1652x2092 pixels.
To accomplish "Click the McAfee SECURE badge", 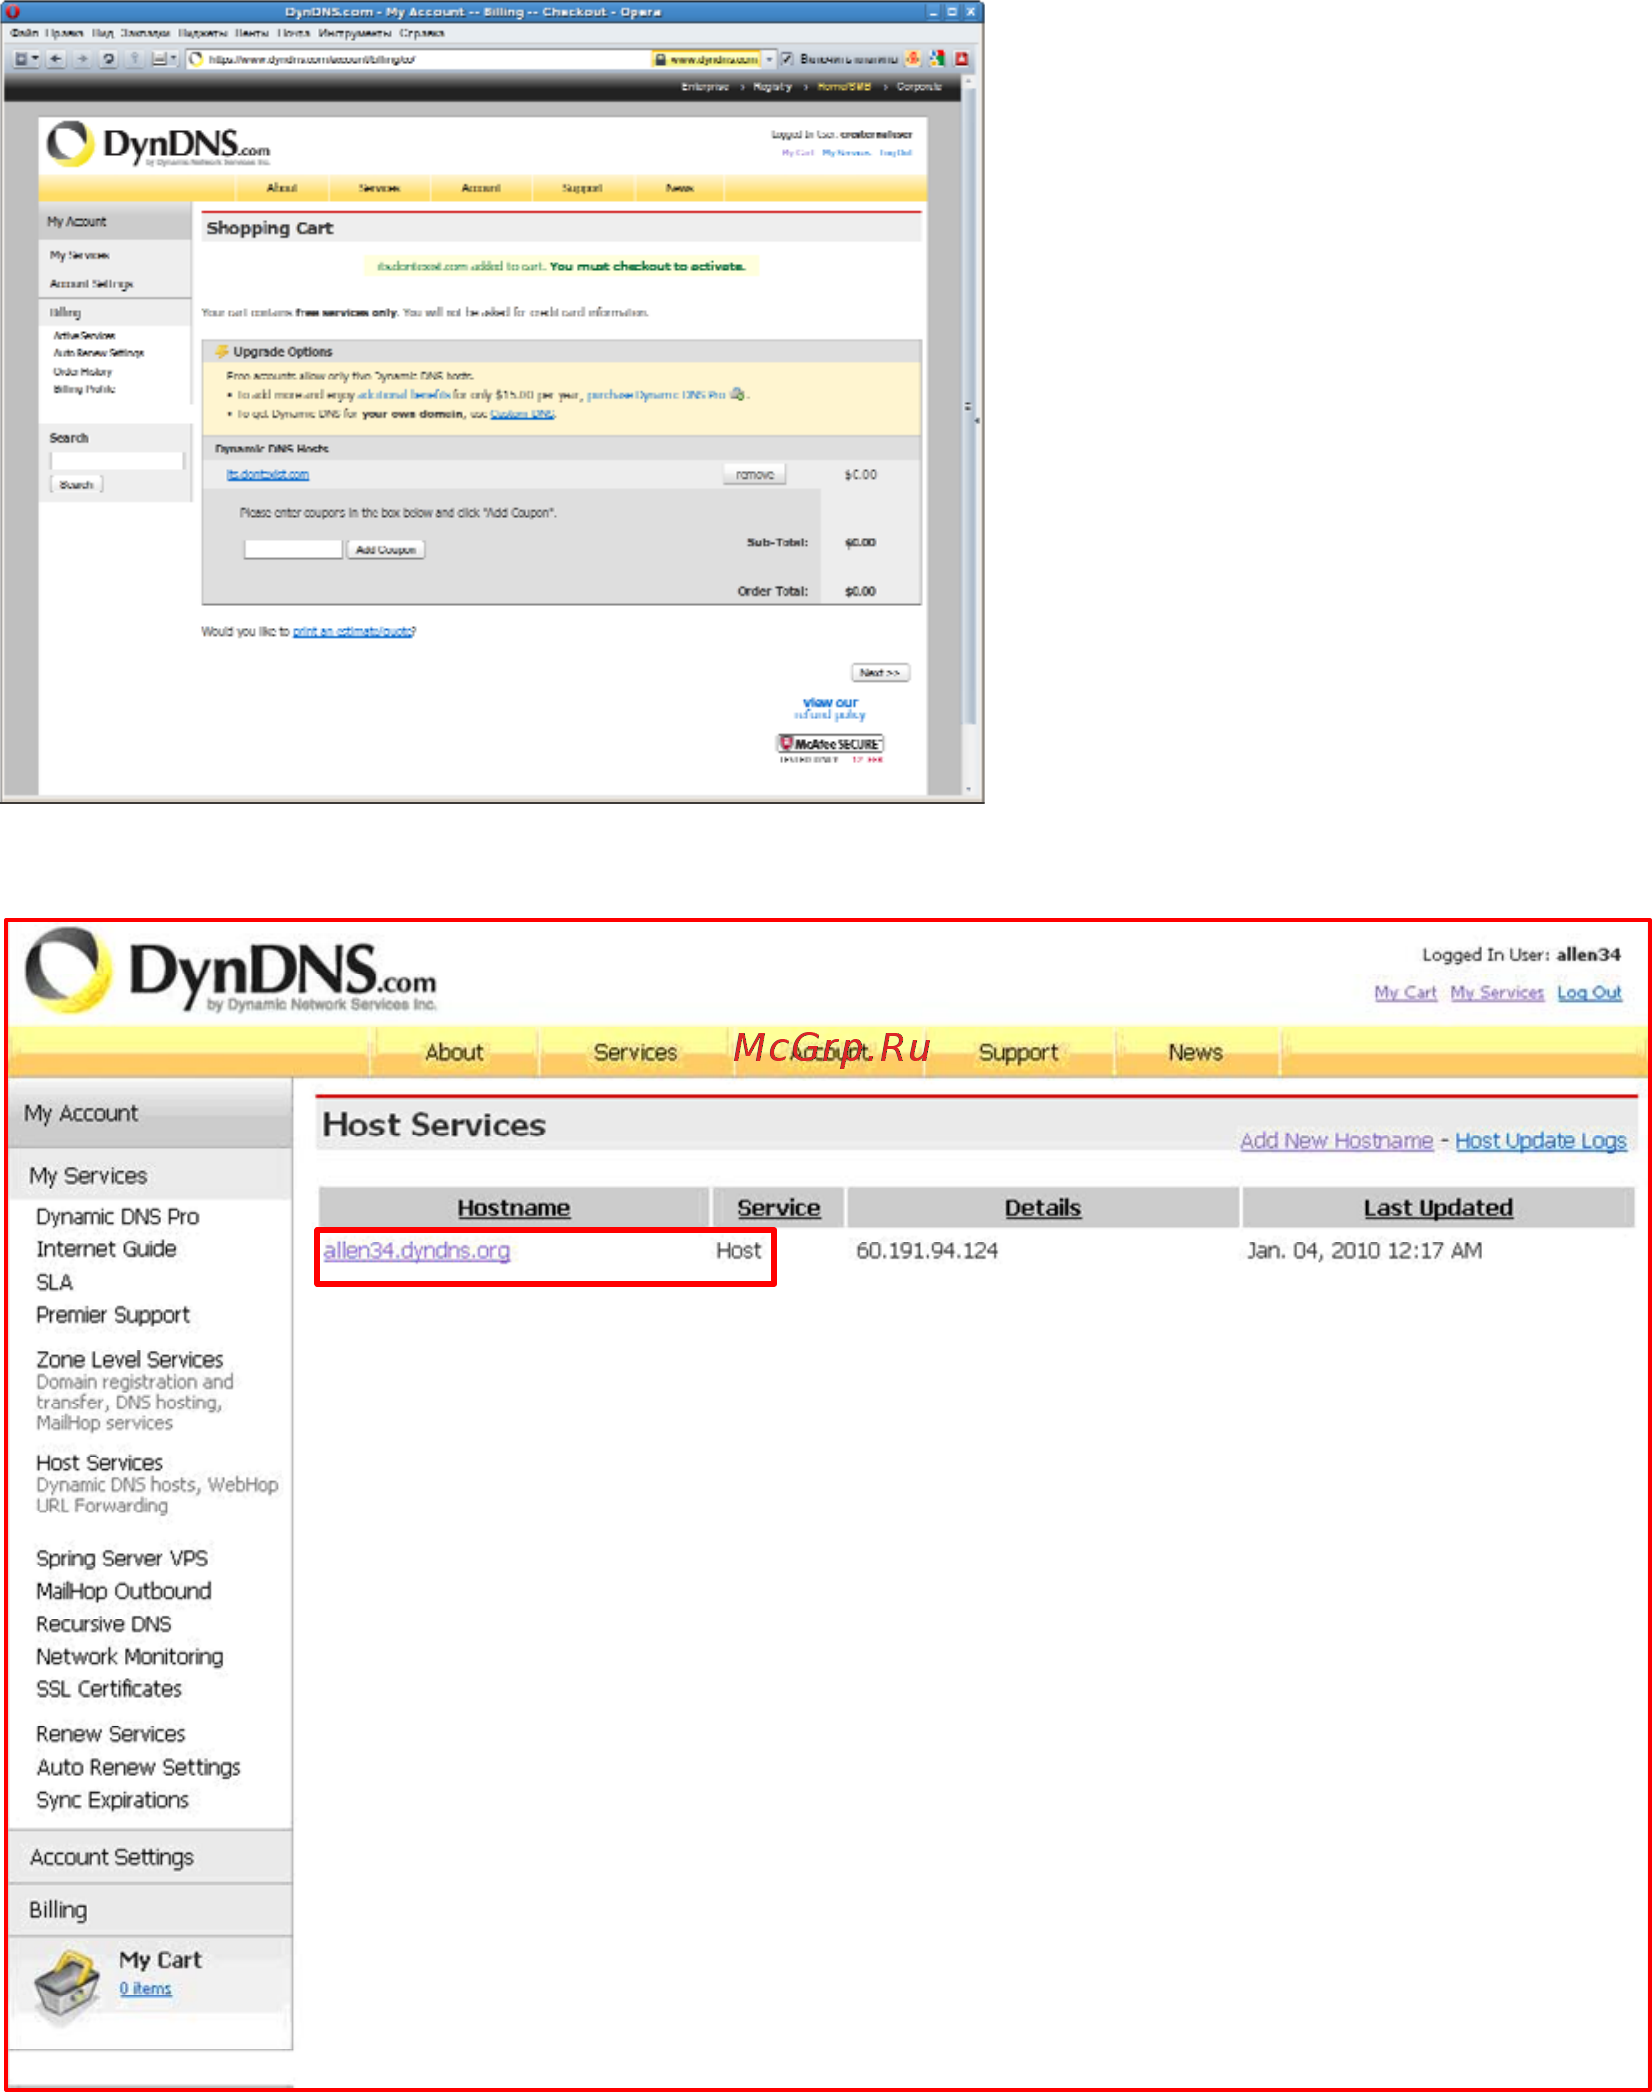I will coord(830,745).
